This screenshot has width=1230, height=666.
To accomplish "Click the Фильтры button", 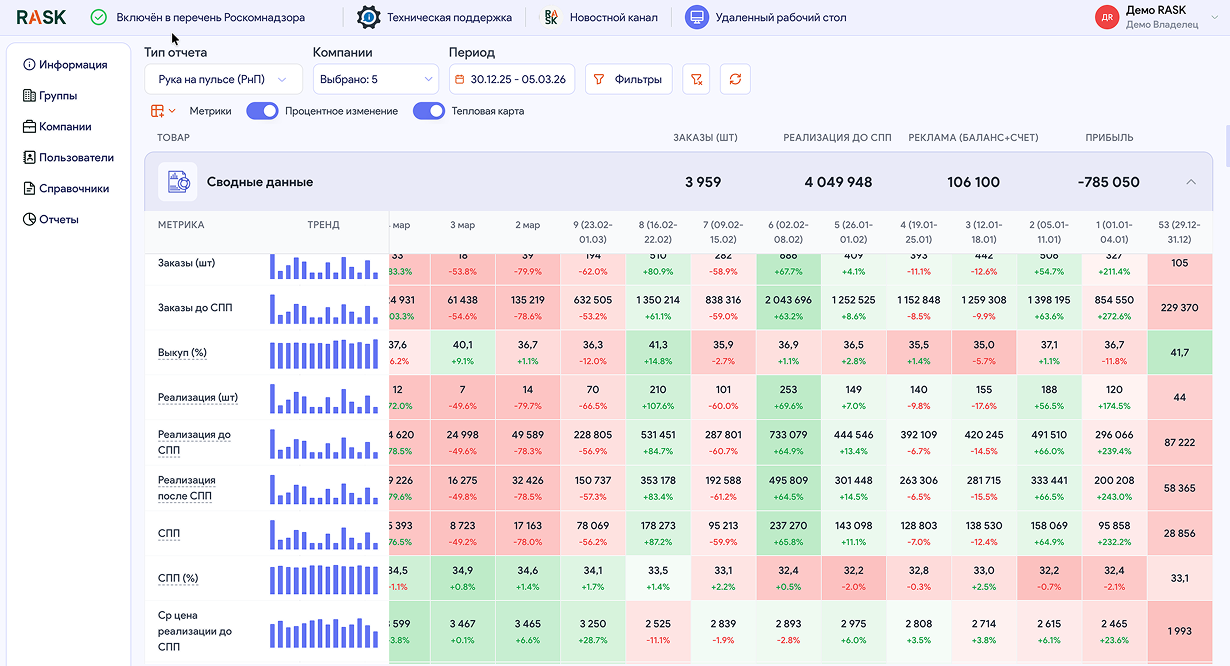I will coord(628,79).
